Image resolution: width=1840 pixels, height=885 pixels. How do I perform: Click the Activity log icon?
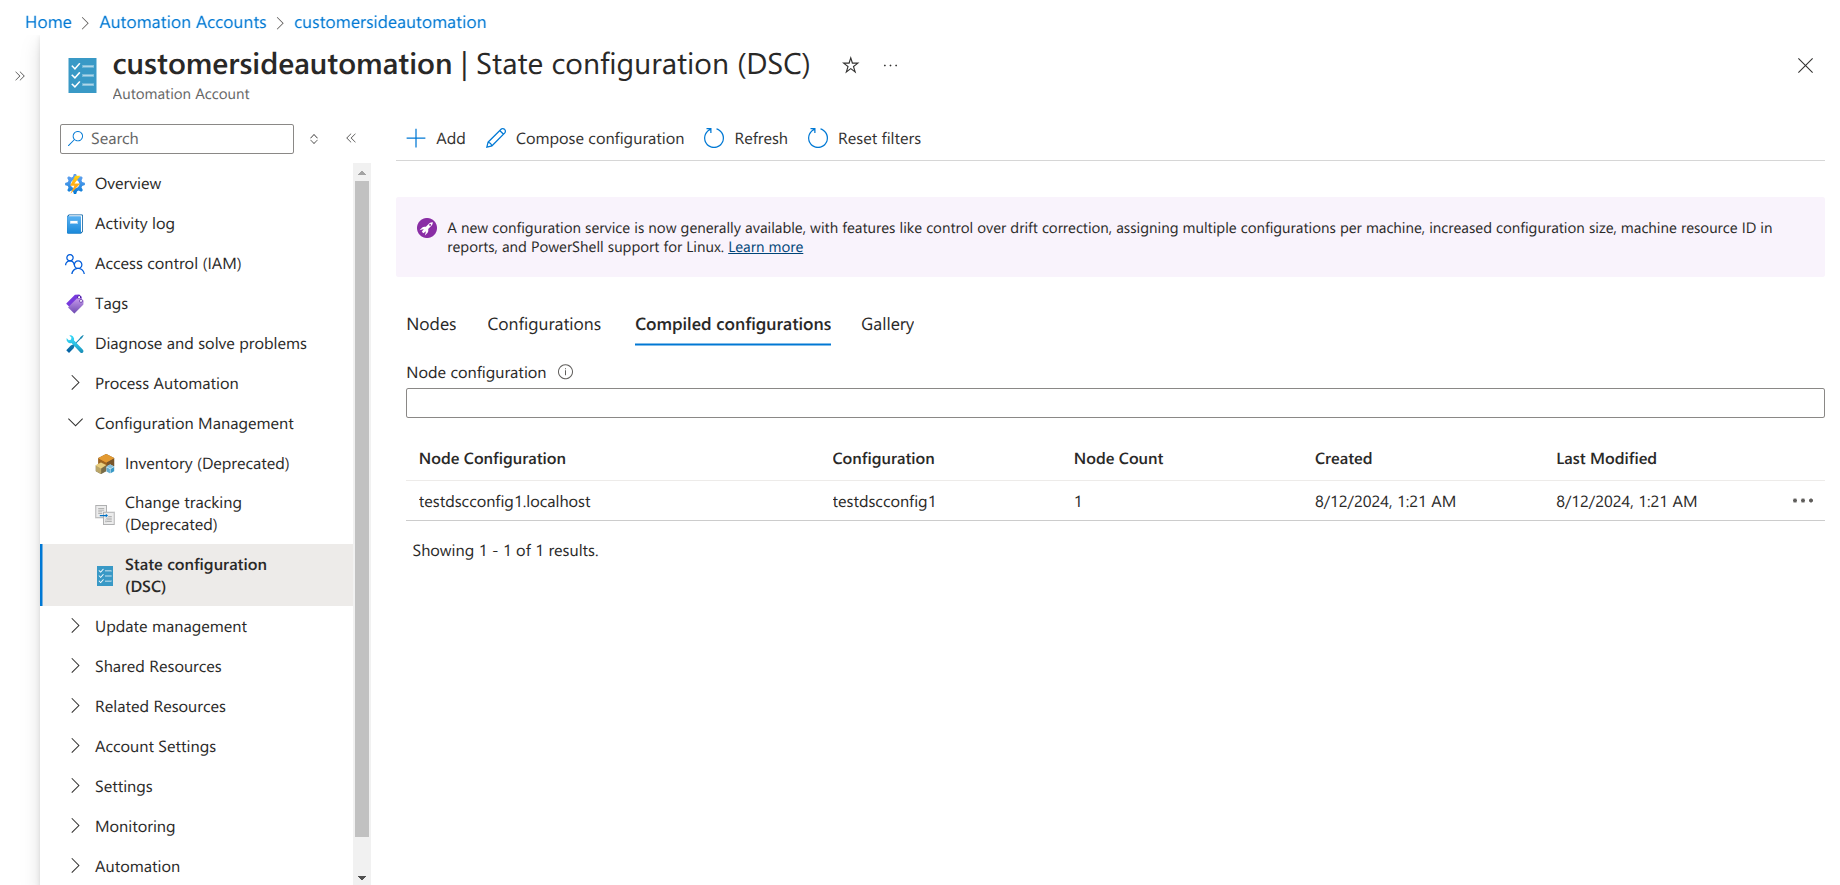tap(75, 224)
